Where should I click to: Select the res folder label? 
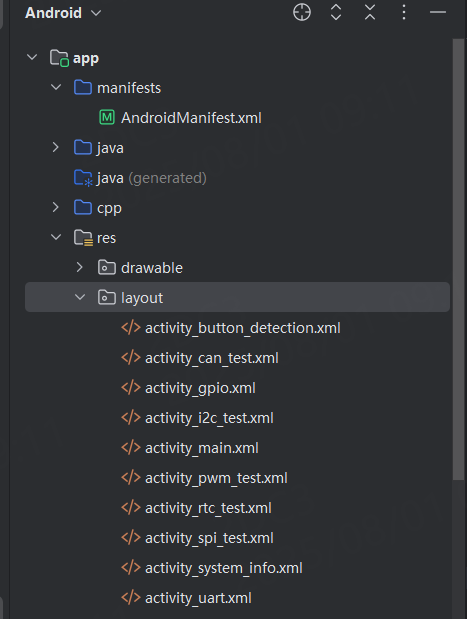point(107,238)
